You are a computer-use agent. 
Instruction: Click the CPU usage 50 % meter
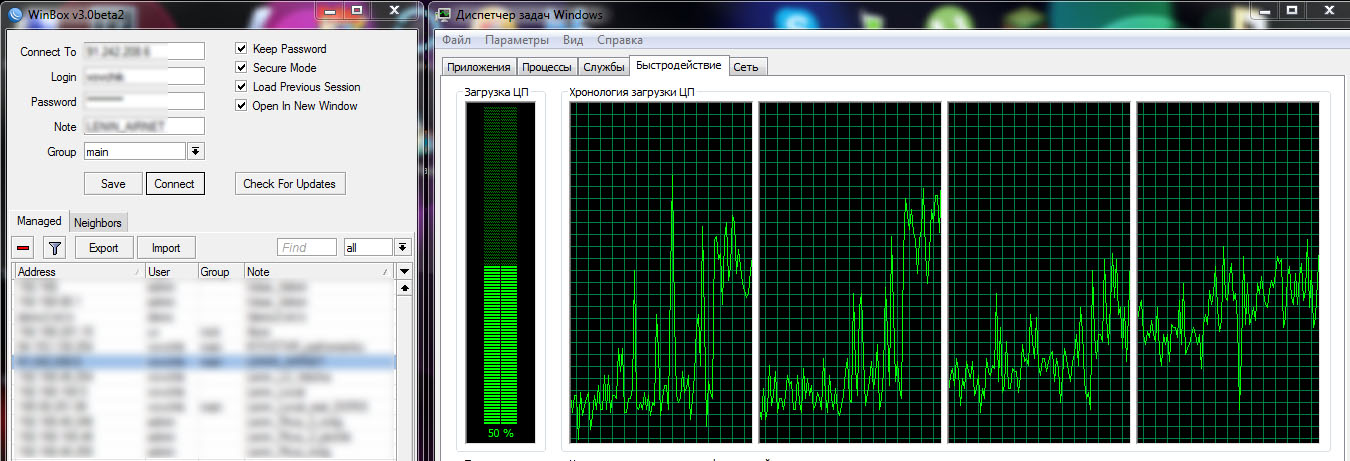pyautogui.click(x=500, y=271)
